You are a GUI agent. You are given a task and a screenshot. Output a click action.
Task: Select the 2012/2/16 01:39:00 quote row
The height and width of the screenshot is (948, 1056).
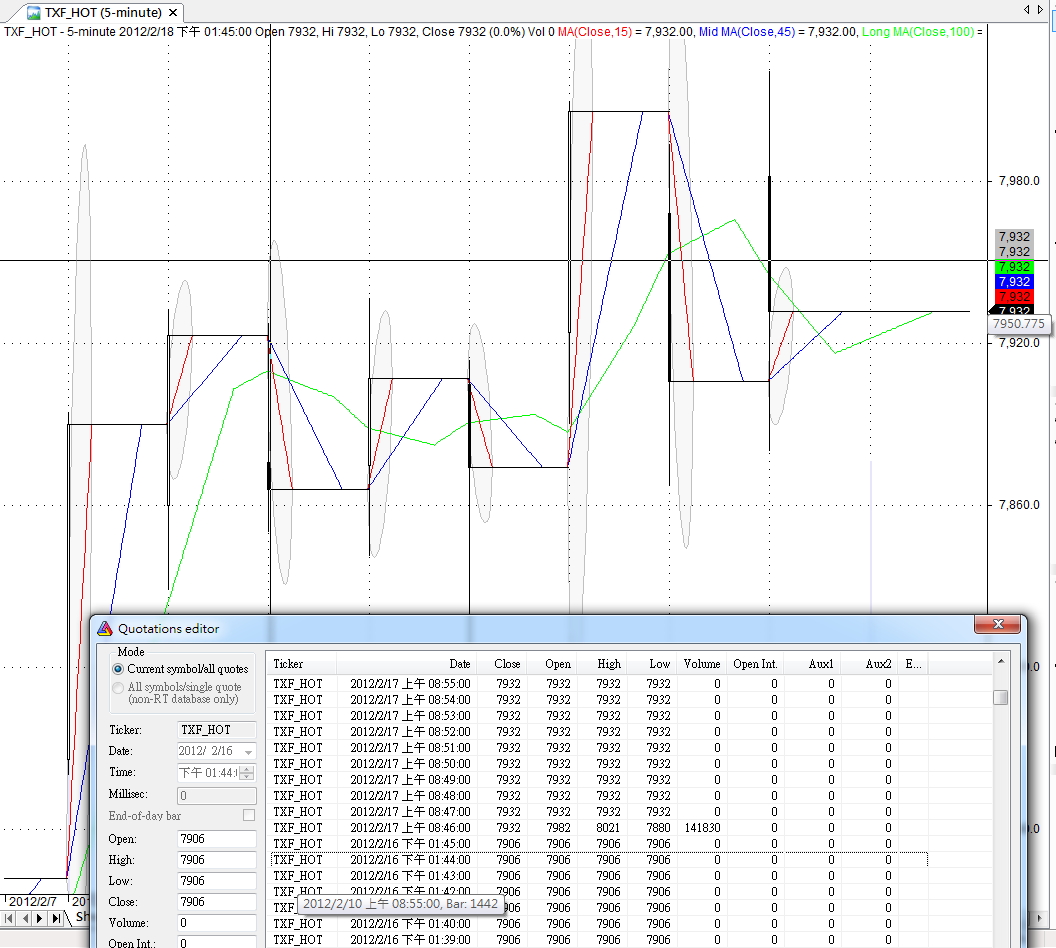point(599,940)
